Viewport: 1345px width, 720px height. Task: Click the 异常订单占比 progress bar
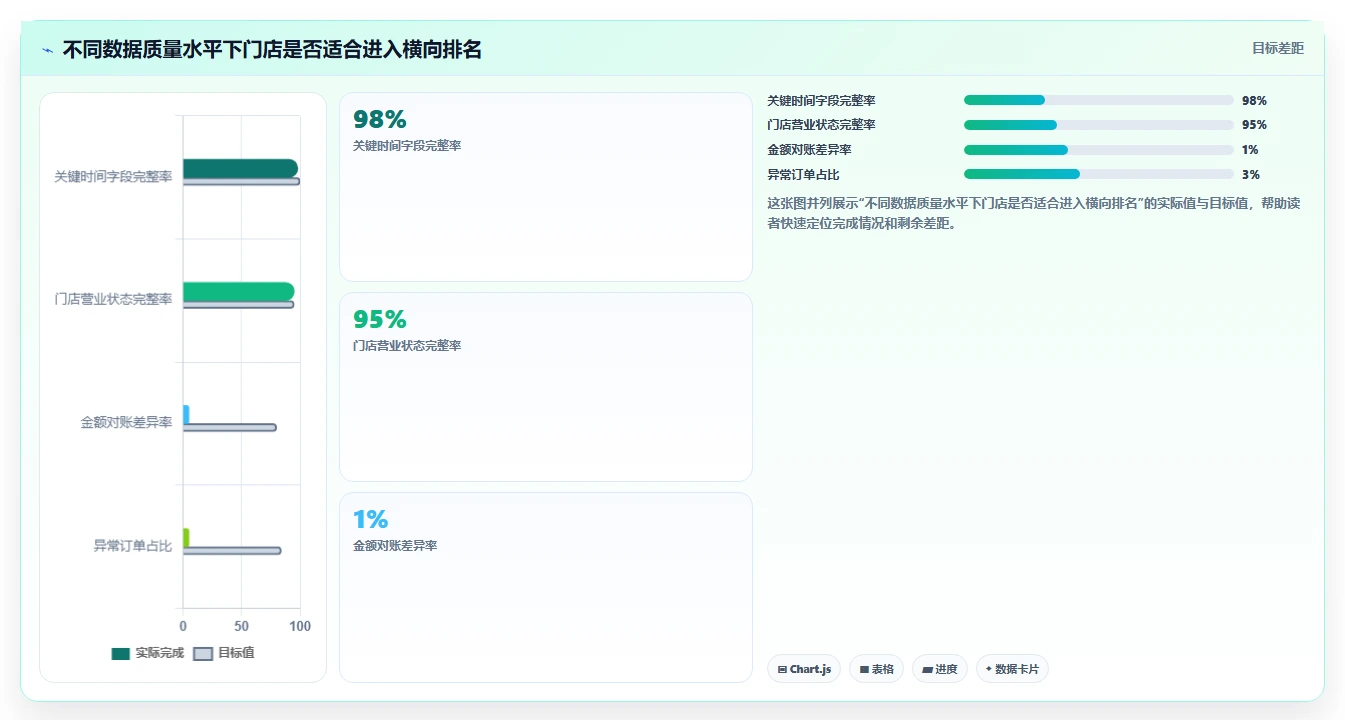pos(1098,174)
